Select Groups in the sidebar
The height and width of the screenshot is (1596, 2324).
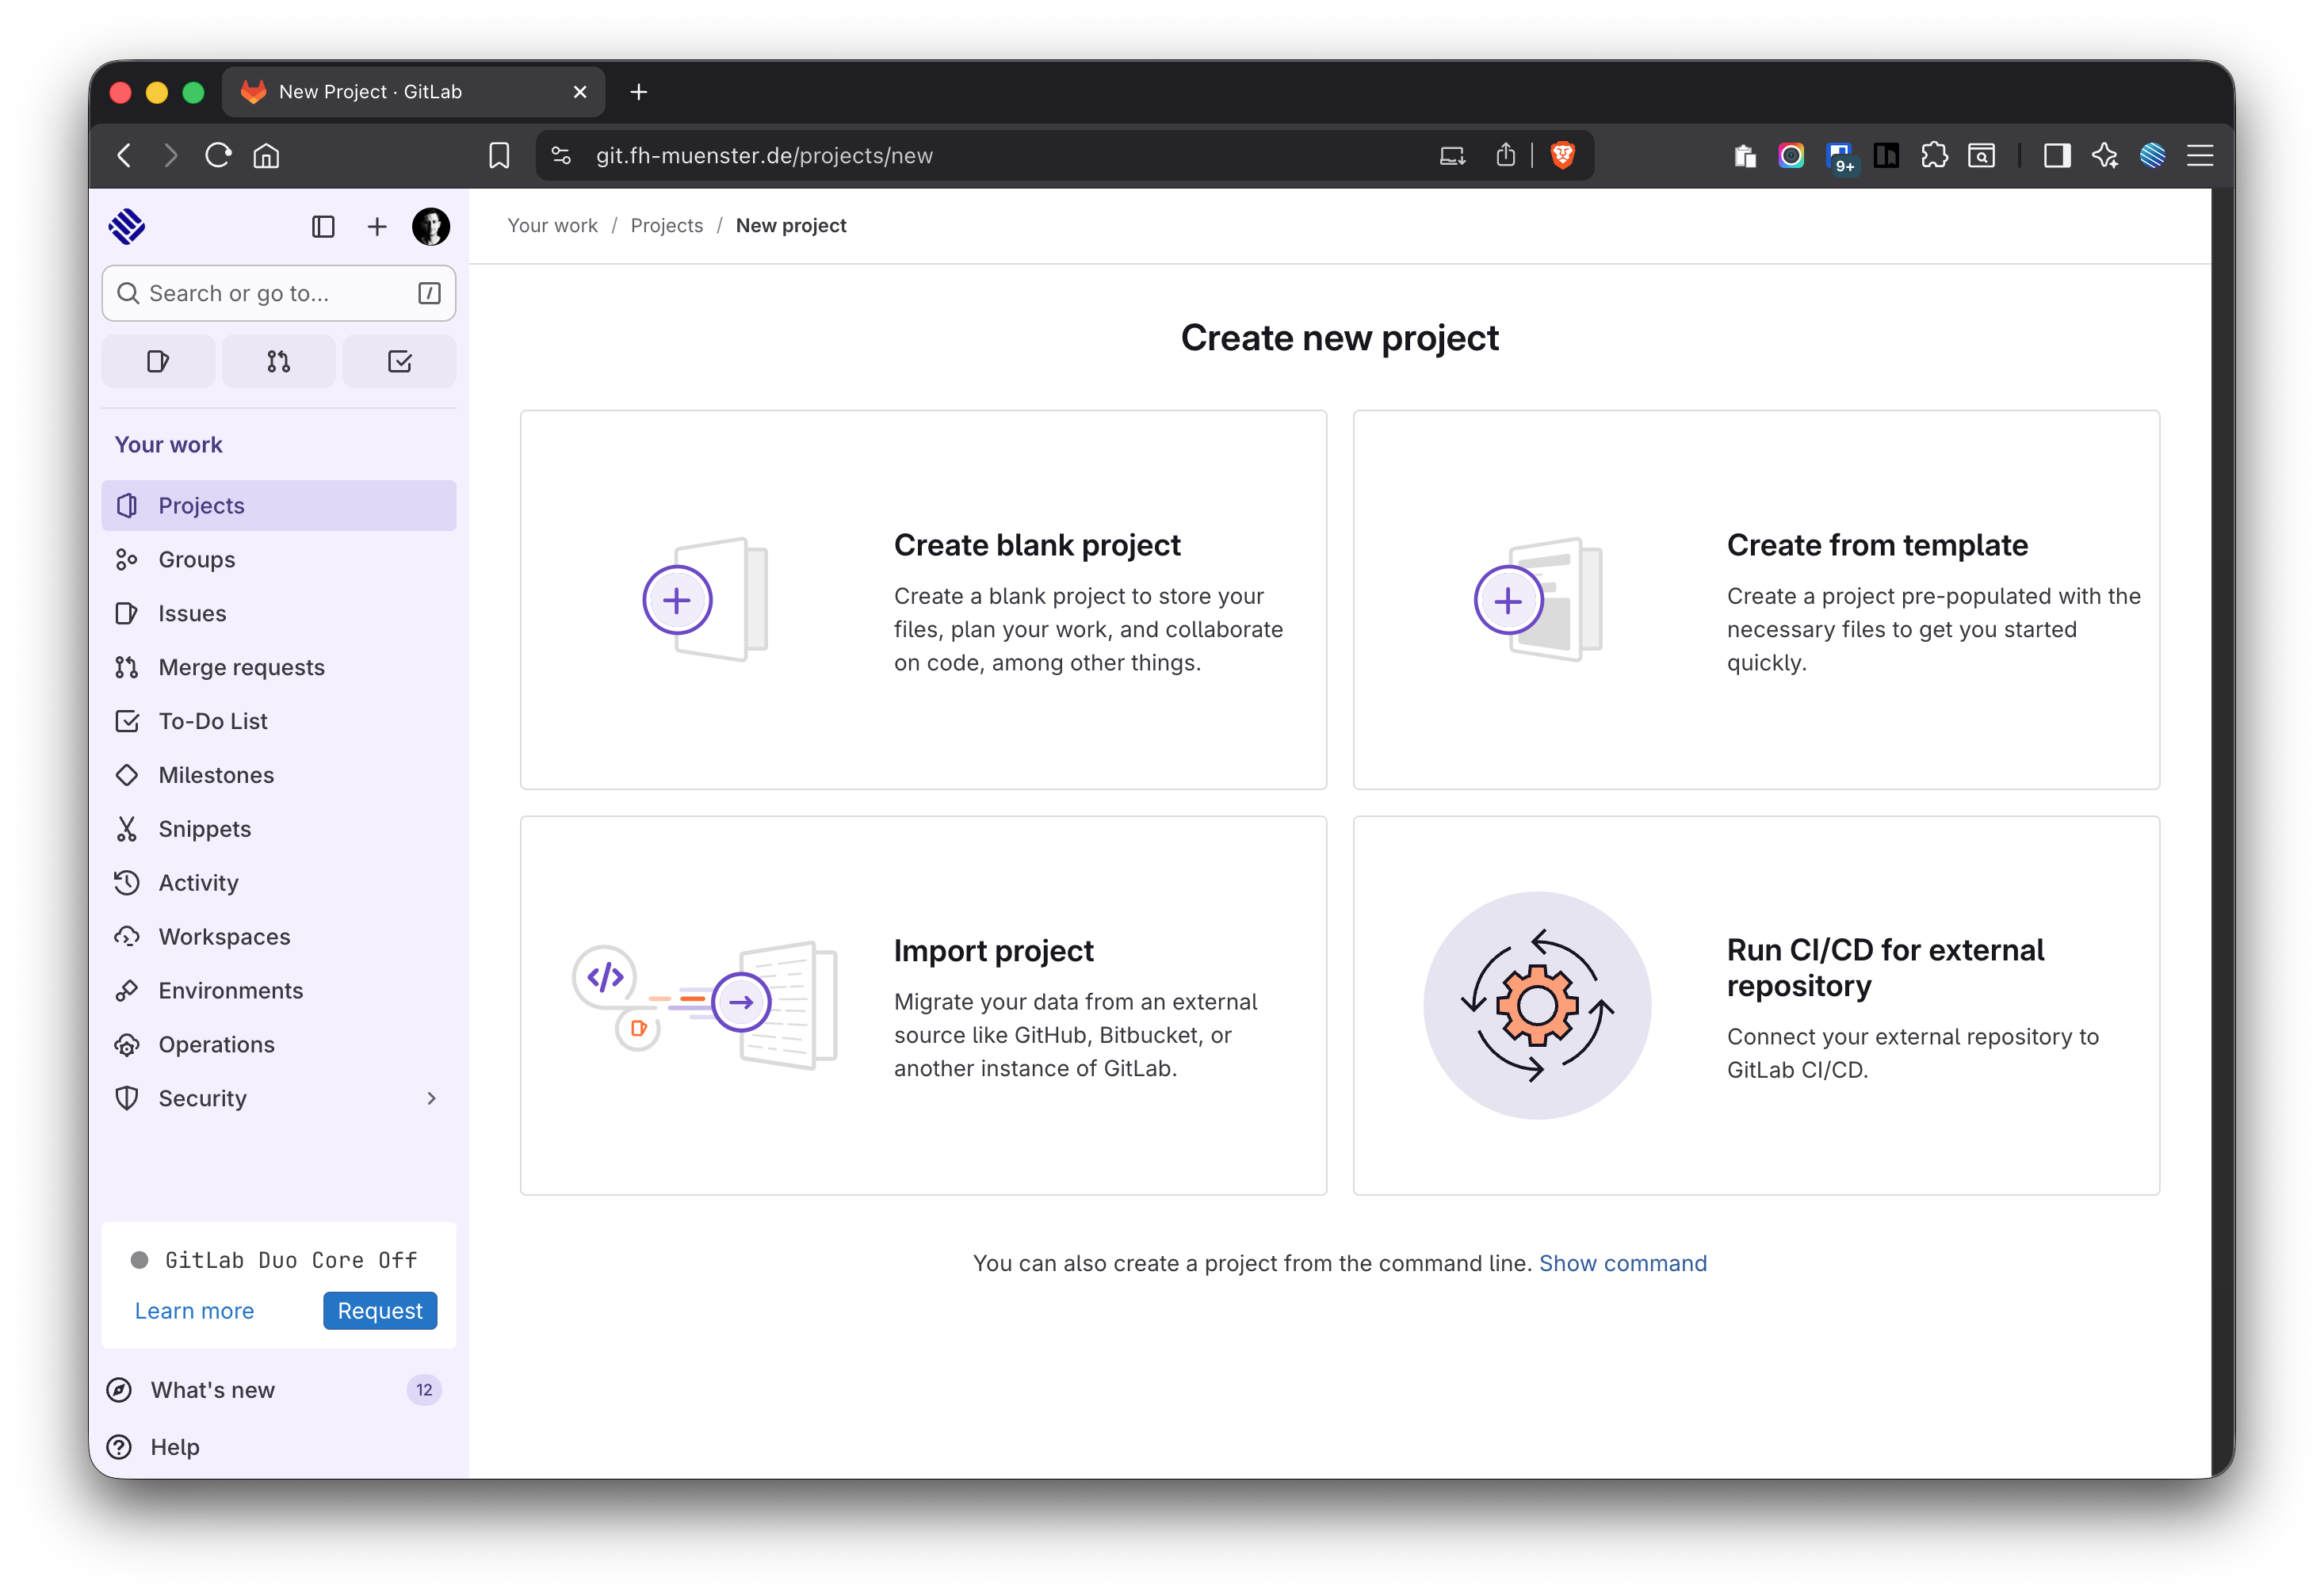197,559
